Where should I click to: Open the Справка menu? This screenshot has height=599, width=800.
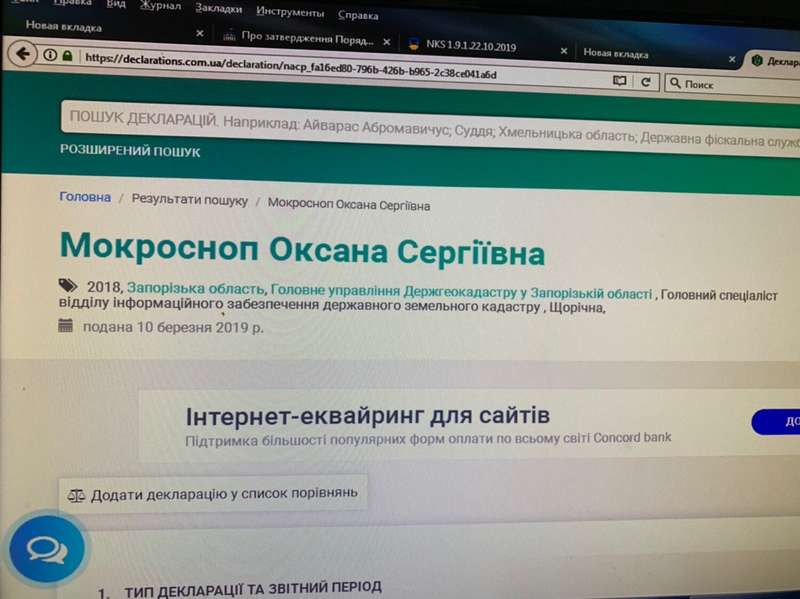358,15
